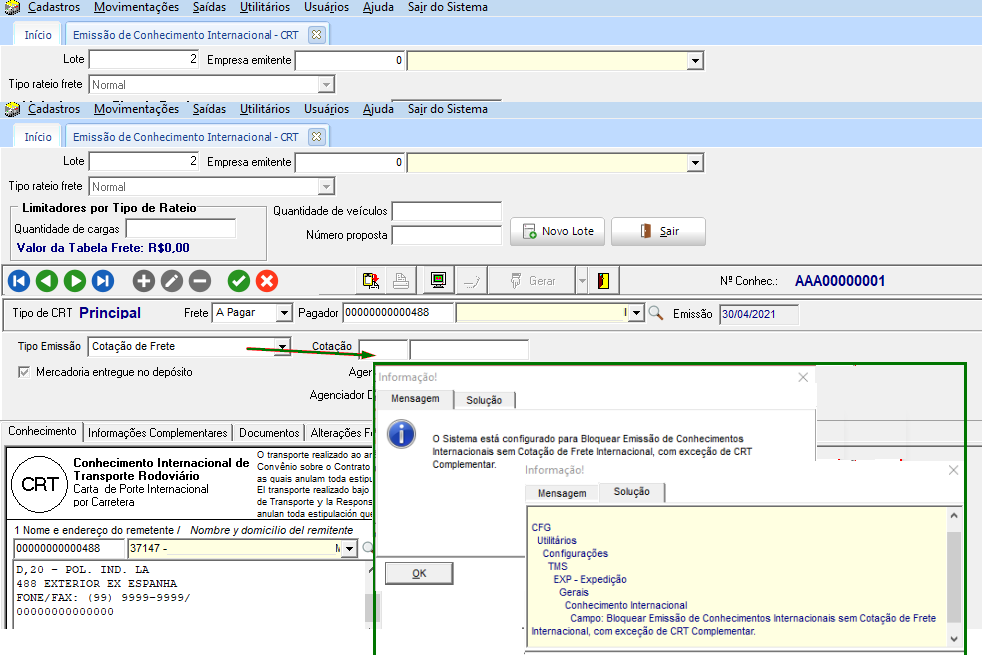Click the Número proposta input field
This screenshot has width=982, height=655.
coord(446,235)
